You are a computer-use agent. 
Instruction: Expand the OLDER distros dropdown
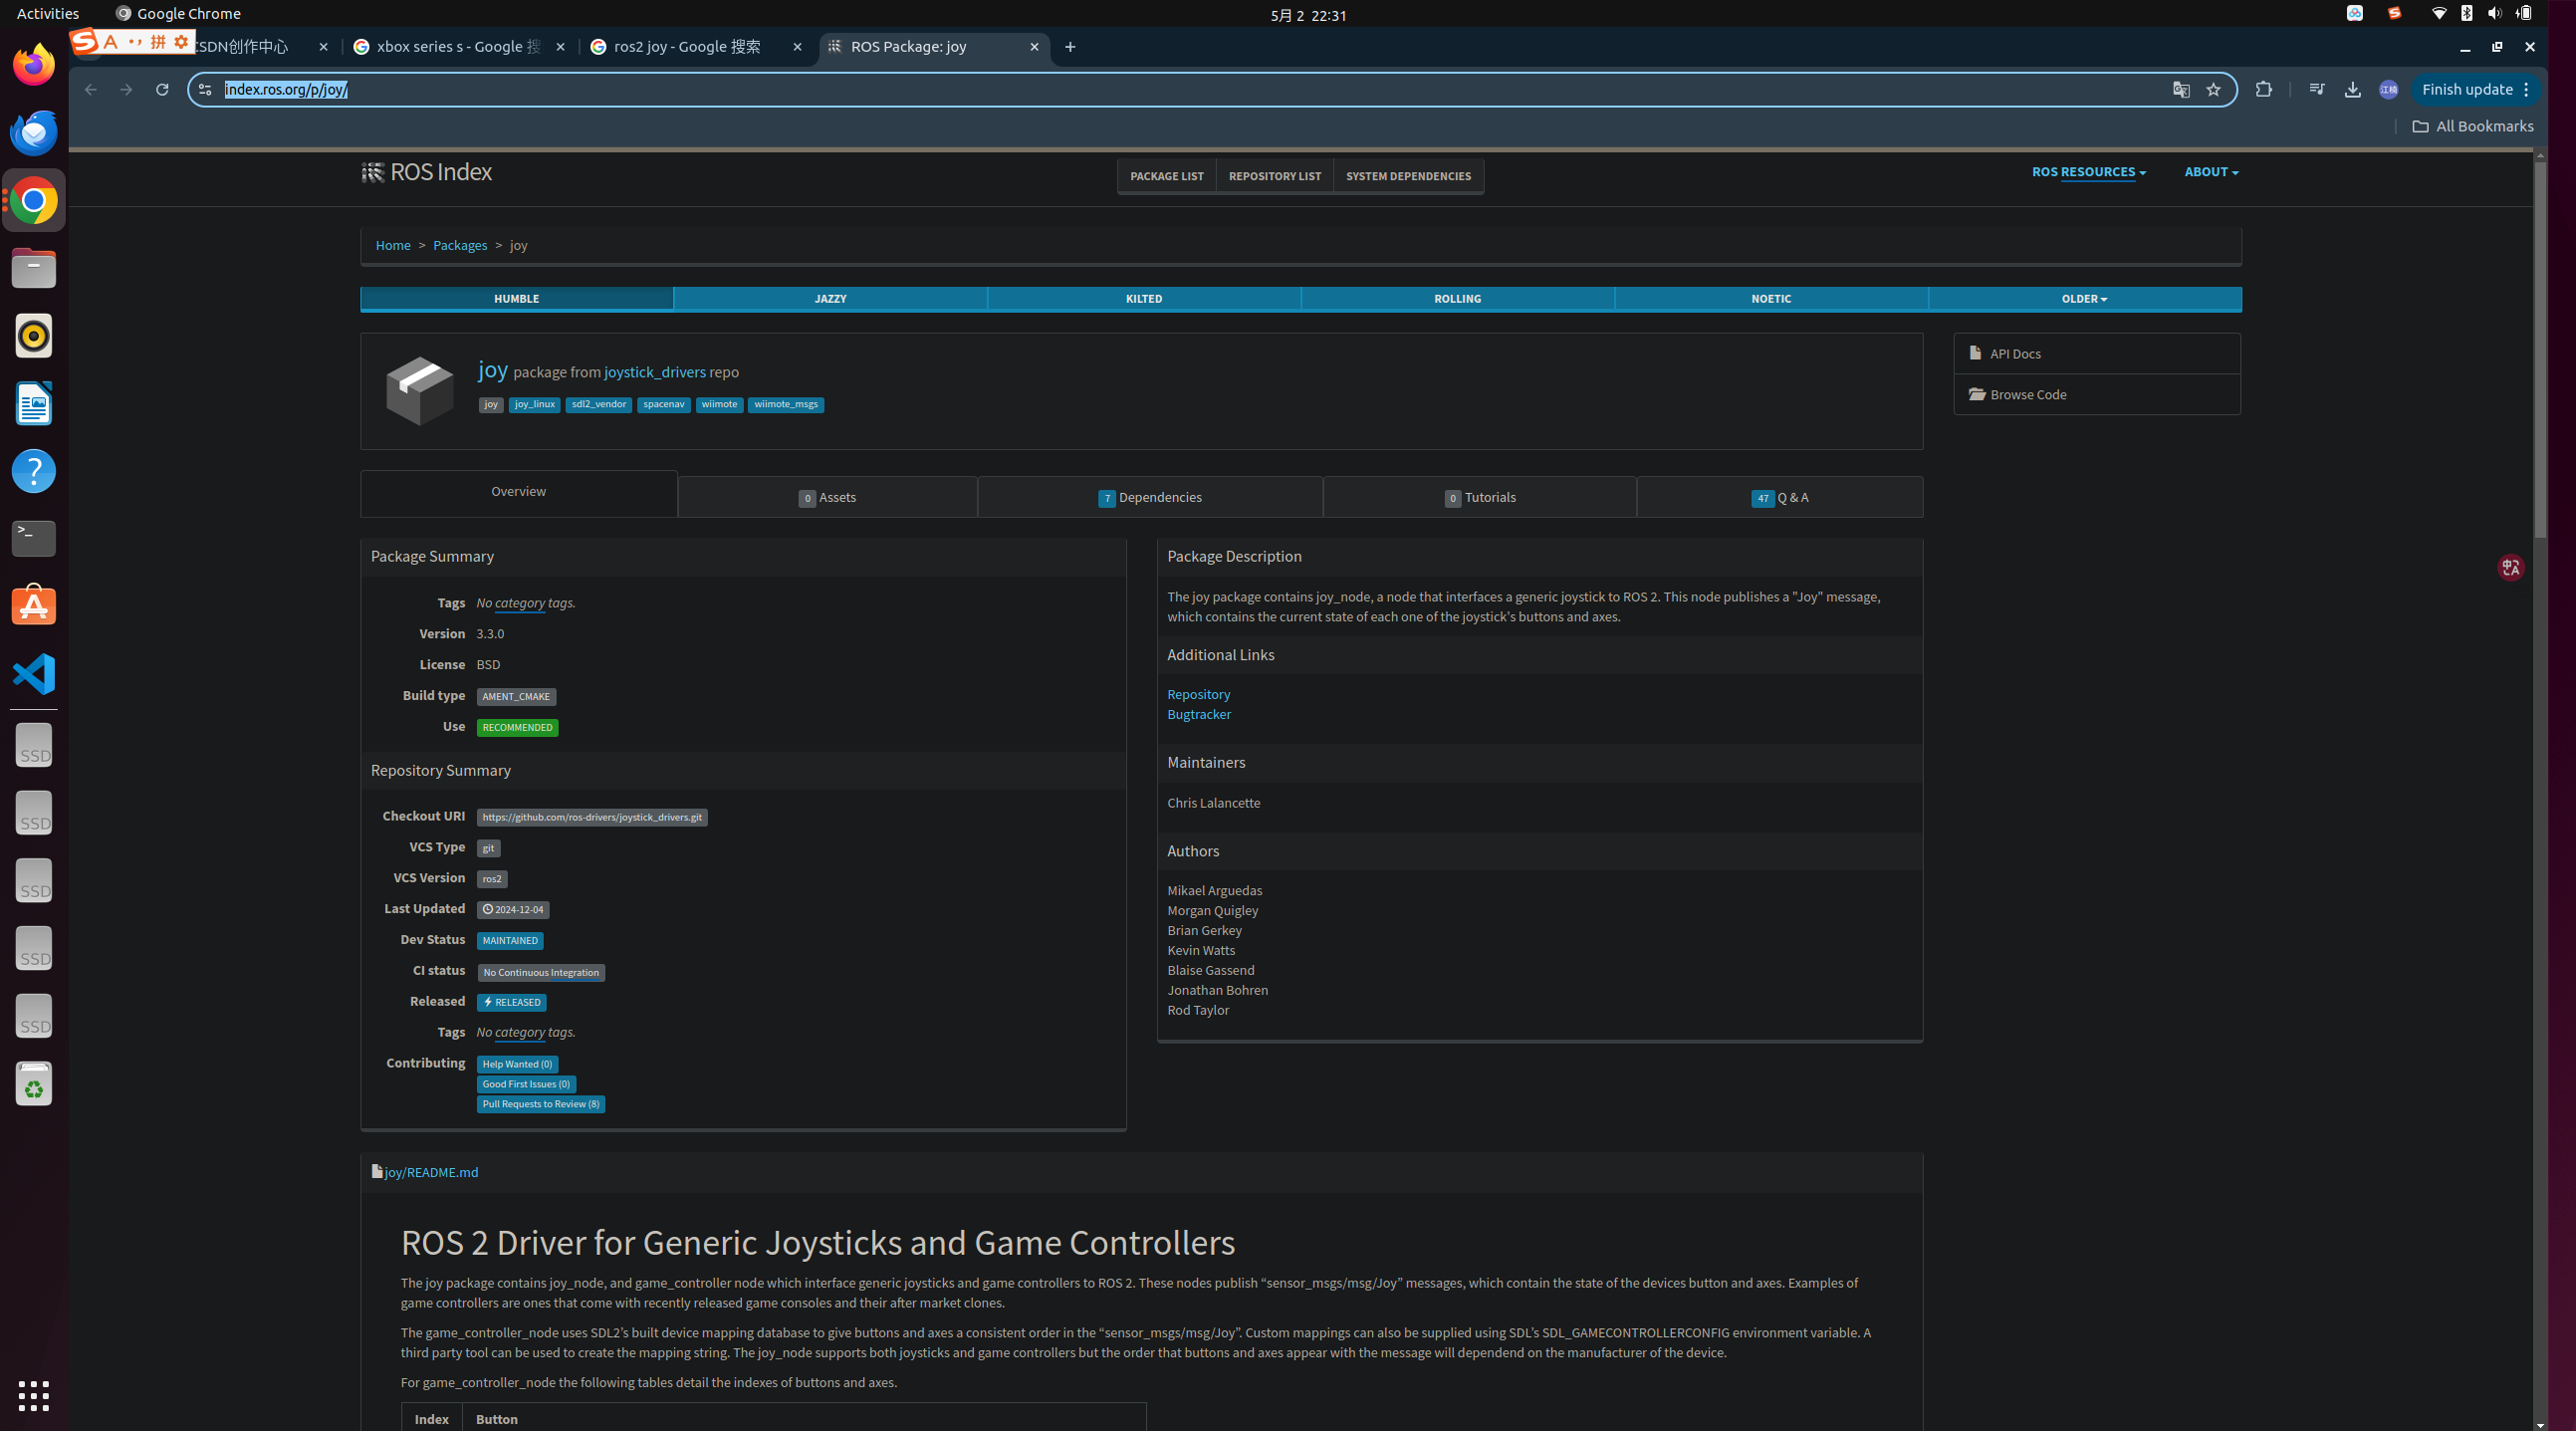pos(2084,299)
